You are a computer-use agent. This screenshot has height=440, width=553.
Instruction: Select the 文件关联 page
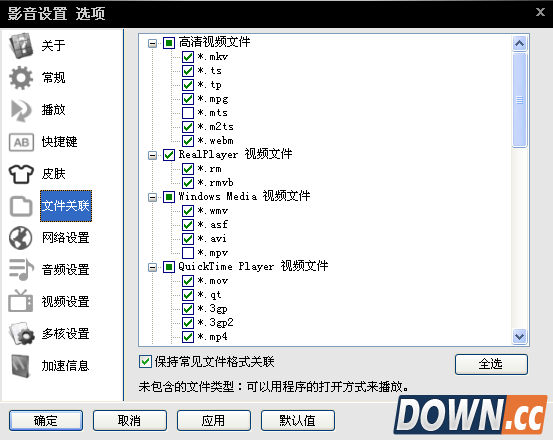(x=66, y=206)
